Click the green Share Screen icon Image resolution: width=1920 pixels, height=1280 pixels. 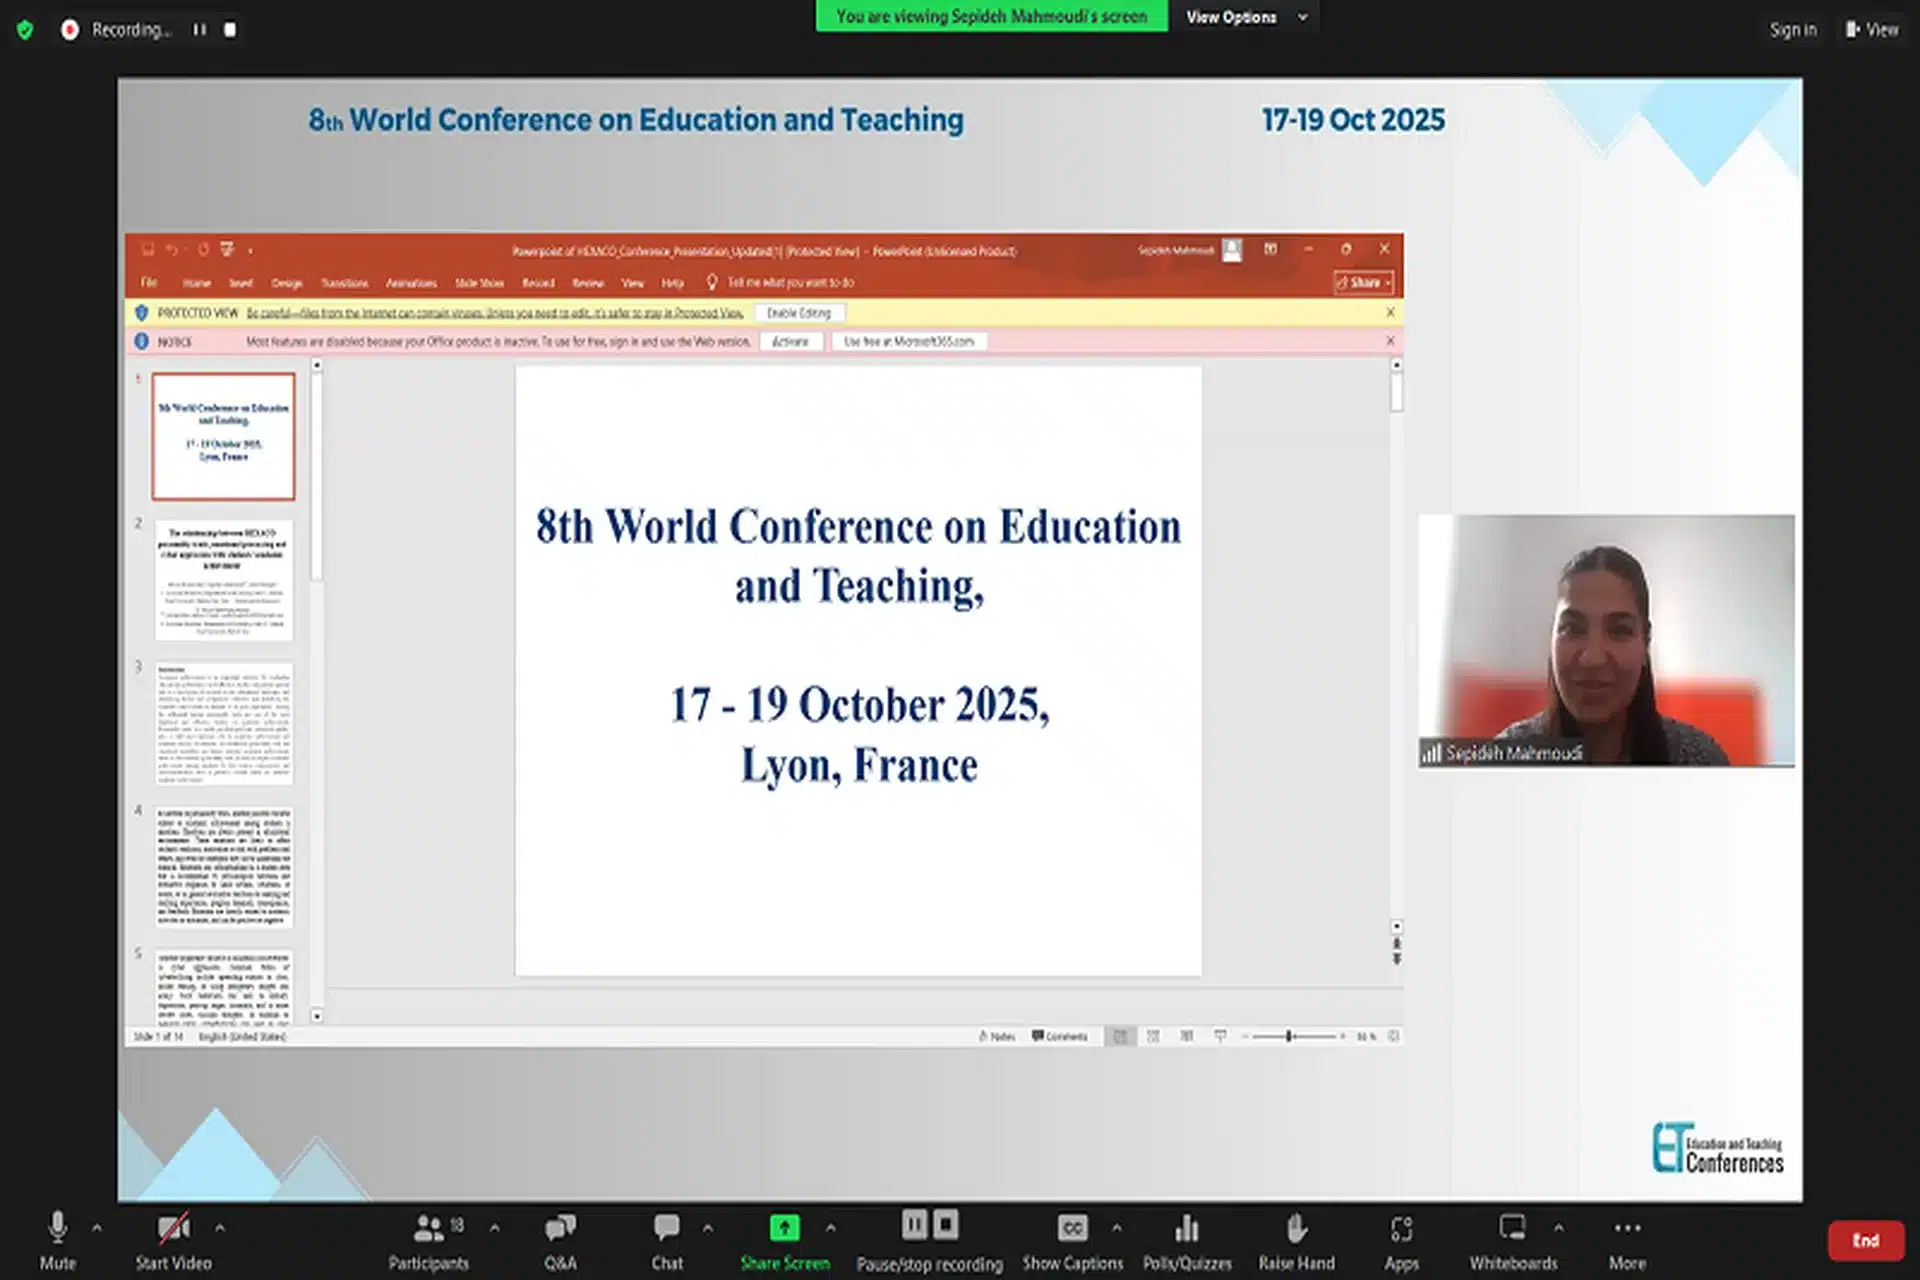784,1227
